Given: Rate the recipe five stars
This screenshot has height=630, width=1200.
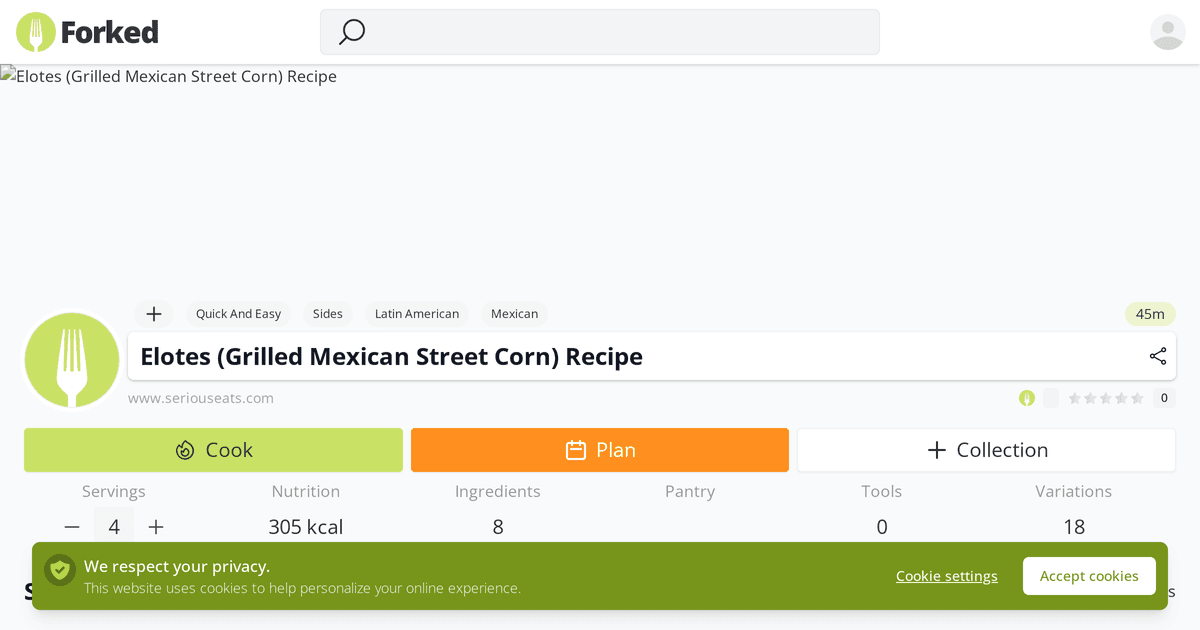Looking at the screenshot, I should (x=1135, y=397).
